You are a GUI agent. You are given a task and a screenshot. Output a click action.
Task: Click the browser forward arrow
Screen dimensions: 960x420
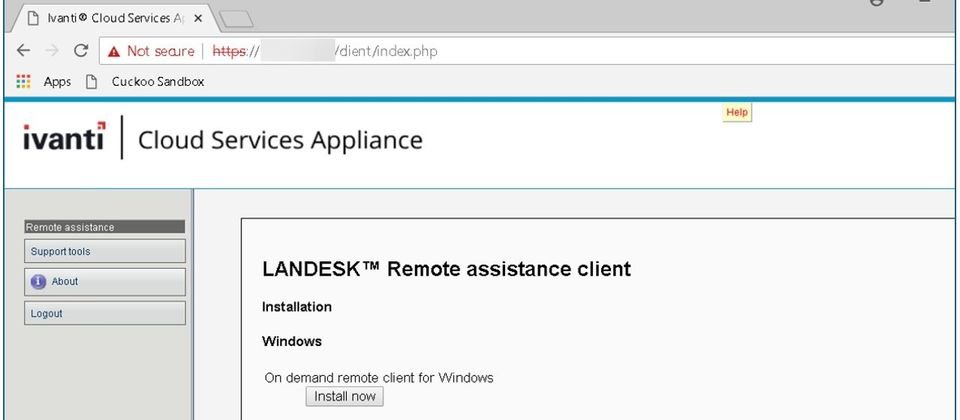[52, 51]
